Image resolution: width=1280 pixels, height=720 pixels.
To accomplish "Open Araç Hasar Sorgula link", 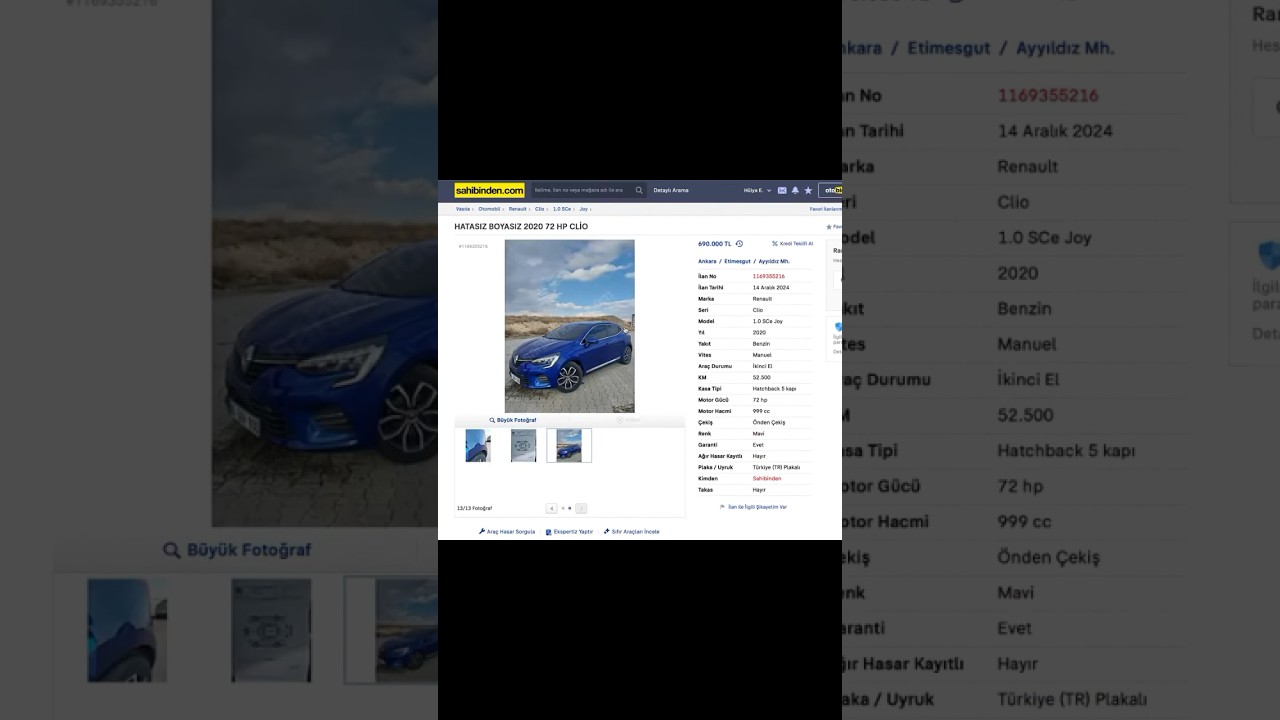I will (507, 532).
